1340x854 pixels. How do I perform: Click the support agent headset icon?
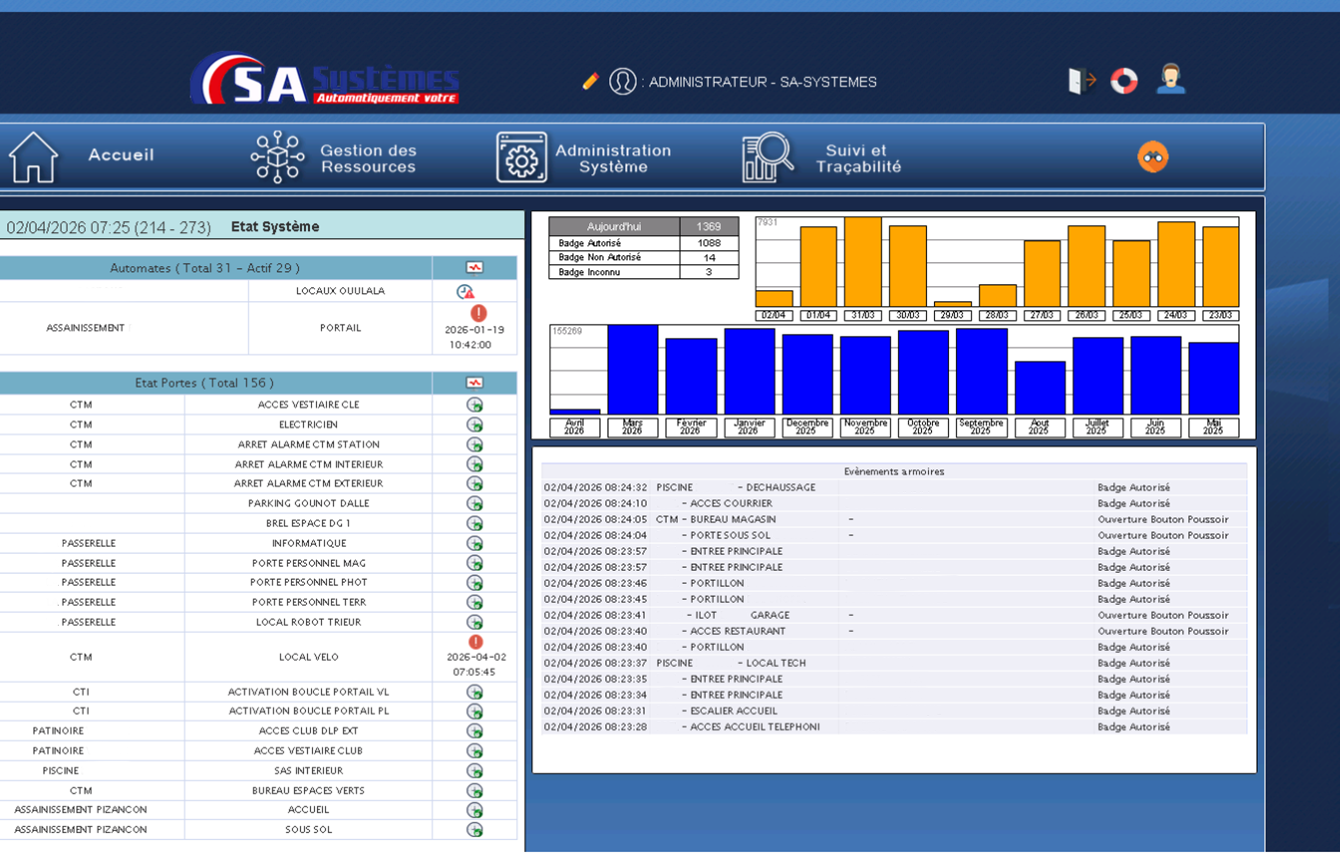[1170, 79]
